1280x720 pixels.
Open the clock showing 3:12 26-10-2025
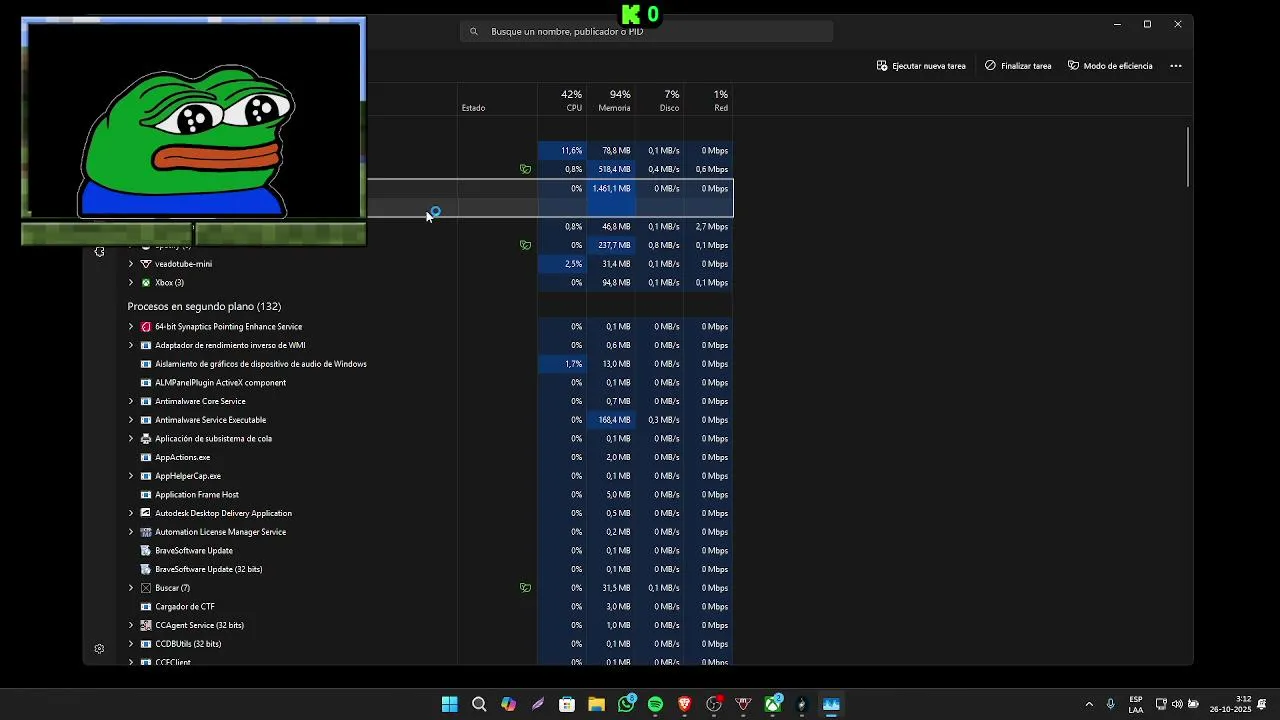pyautogui.click(x=1230, y=704)
